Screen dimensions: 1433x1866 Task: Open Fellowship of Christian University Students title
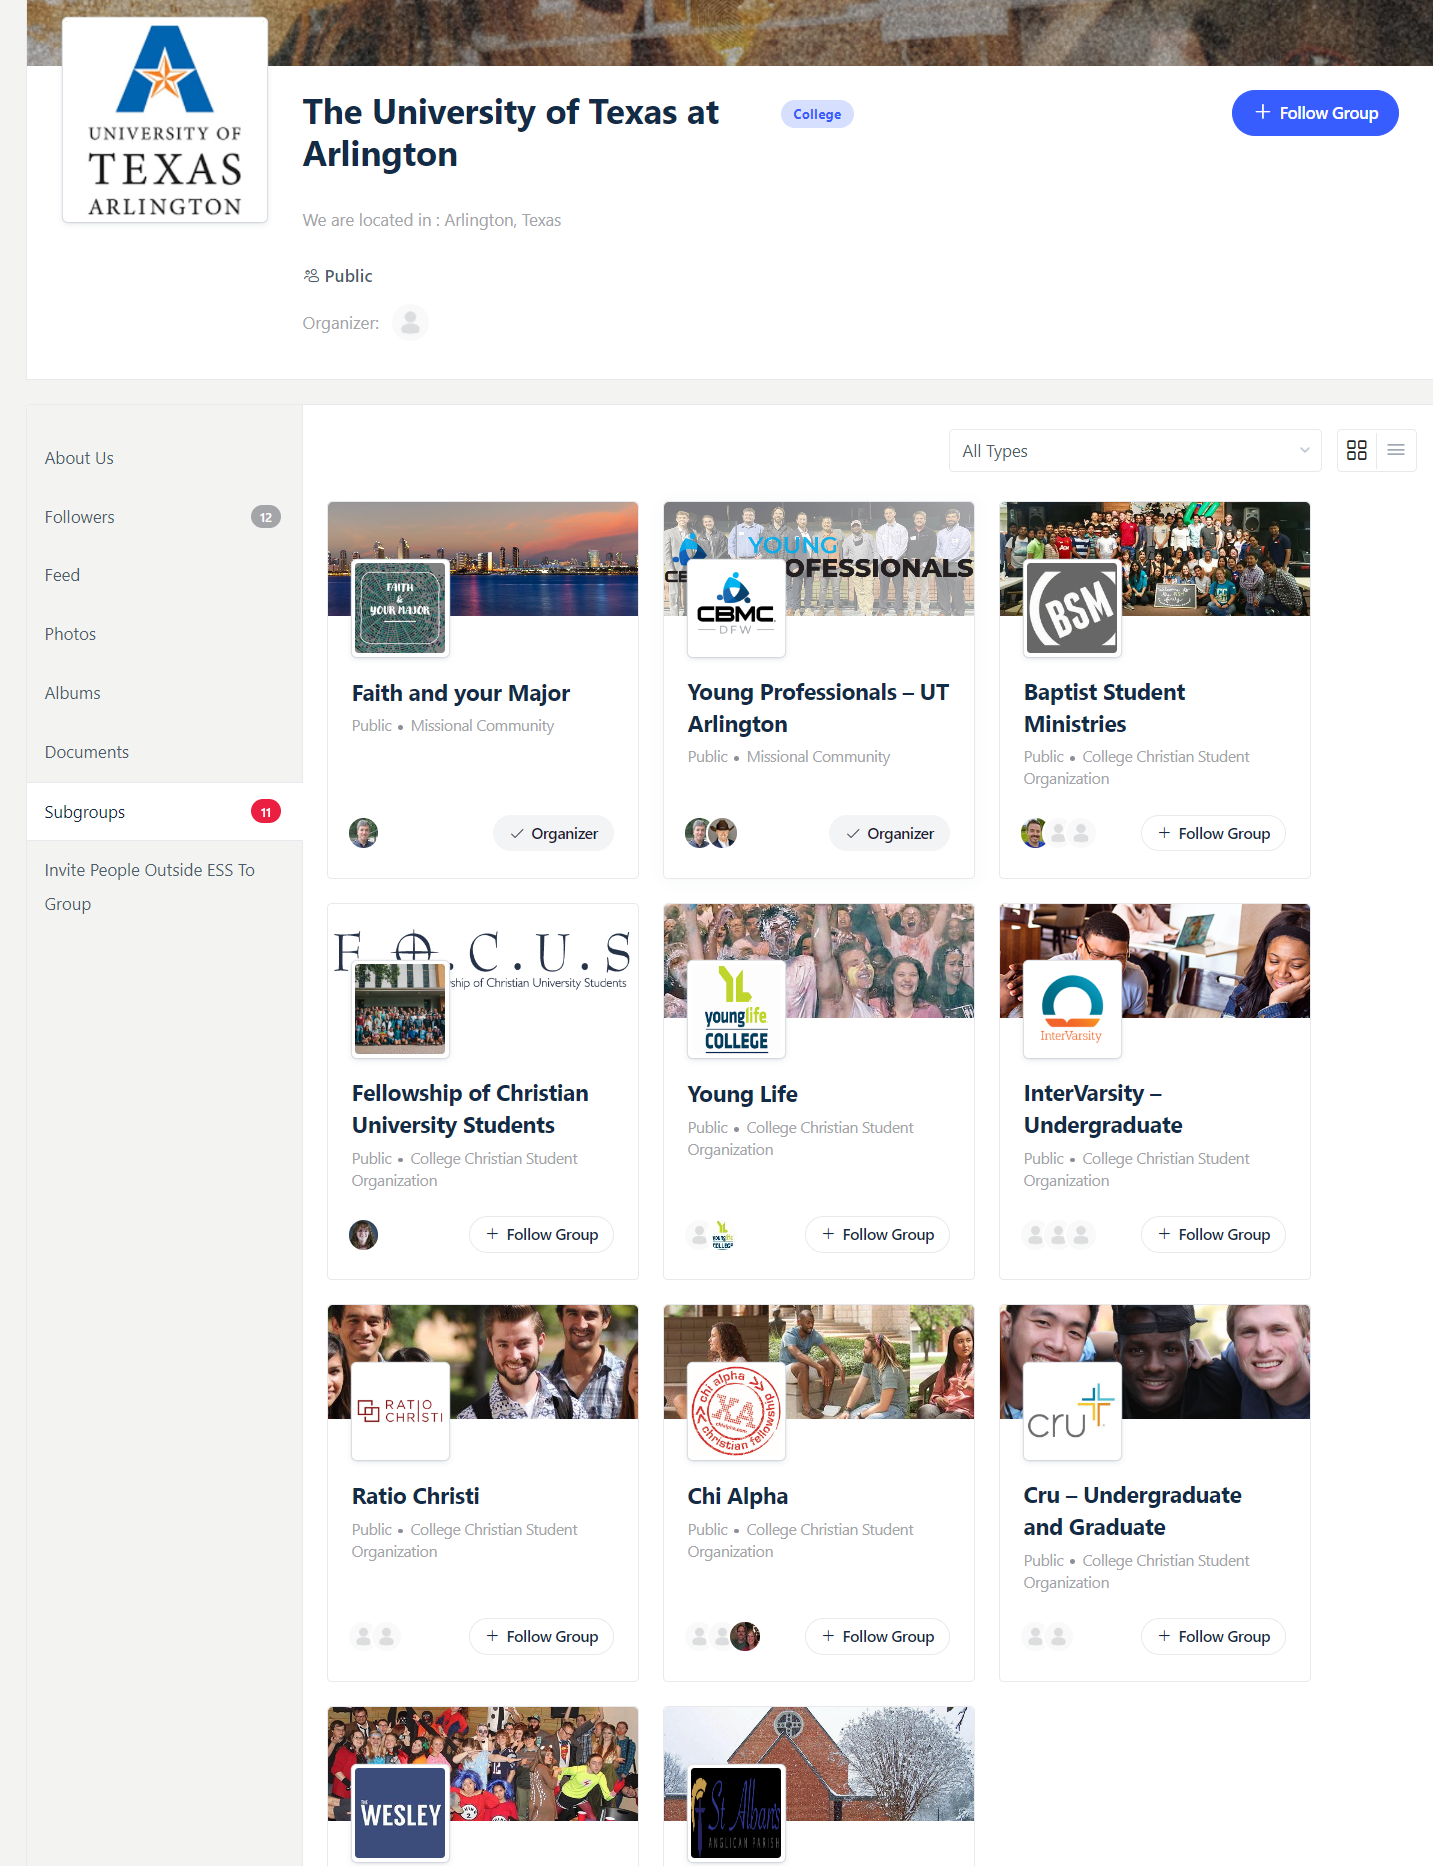(x=470, y=1109)
